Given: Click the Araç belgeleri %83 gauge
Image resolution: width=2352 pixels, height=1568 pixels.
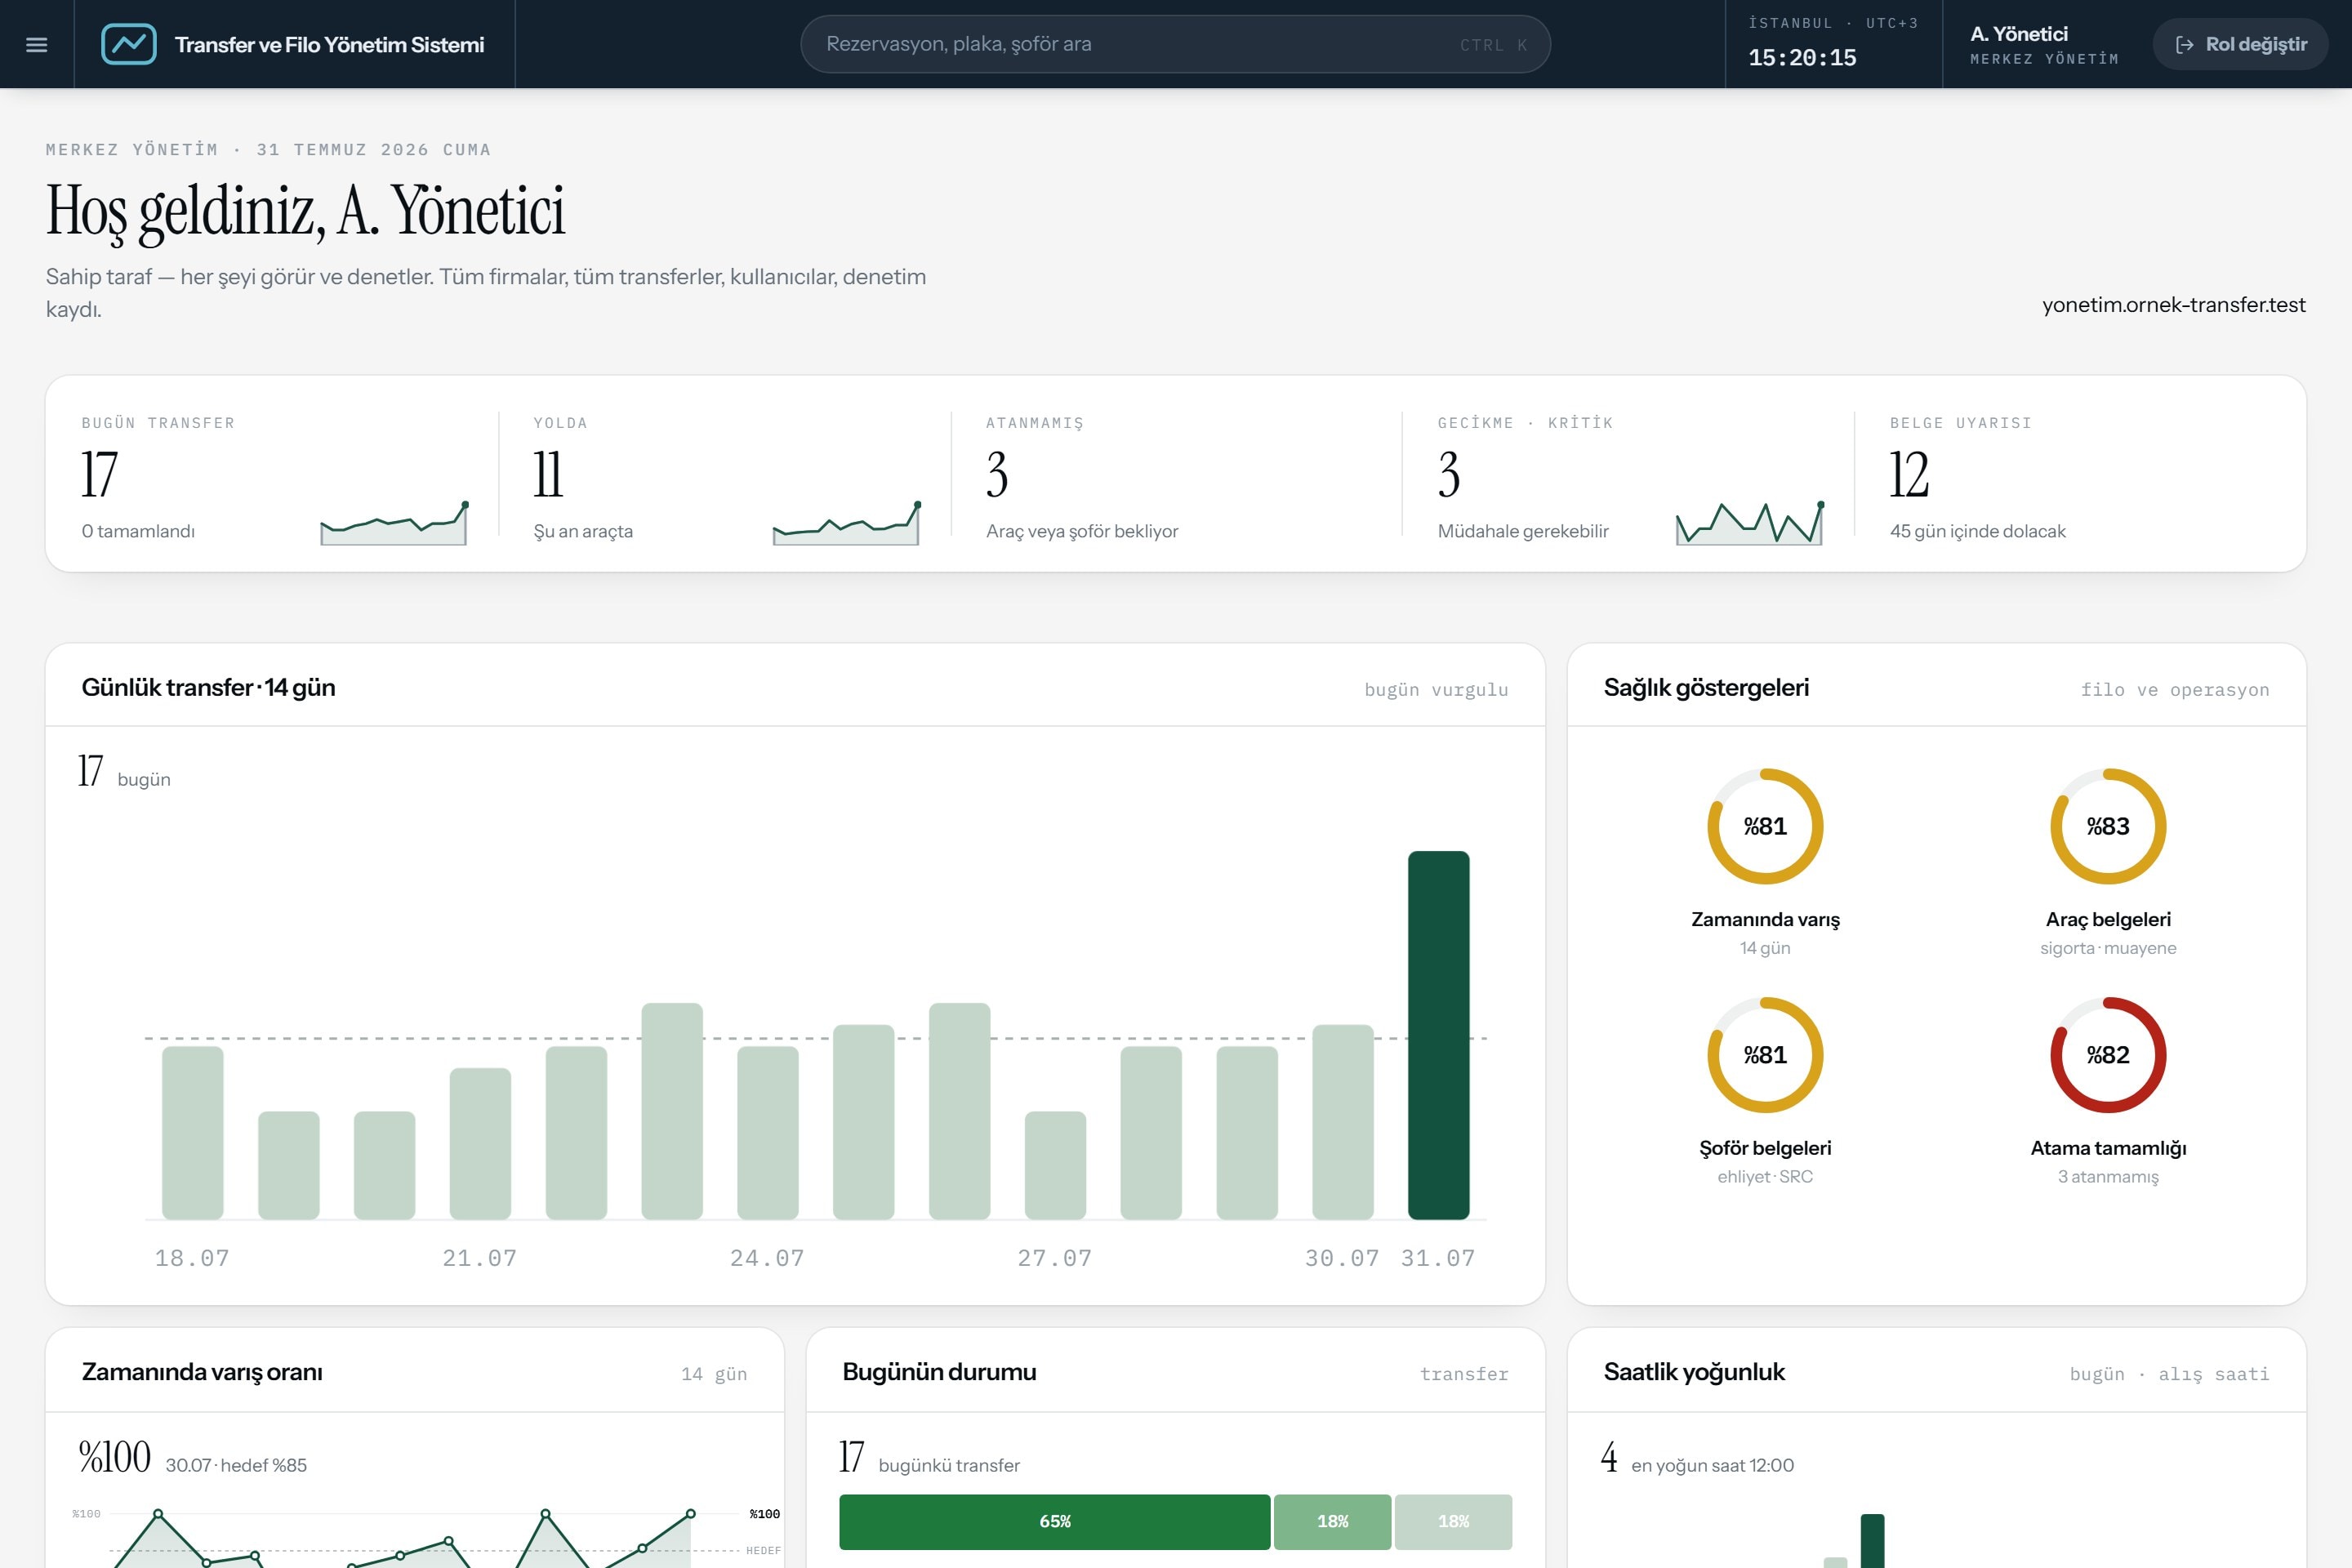Looking at the screenshot, I should coord(2108,826).
